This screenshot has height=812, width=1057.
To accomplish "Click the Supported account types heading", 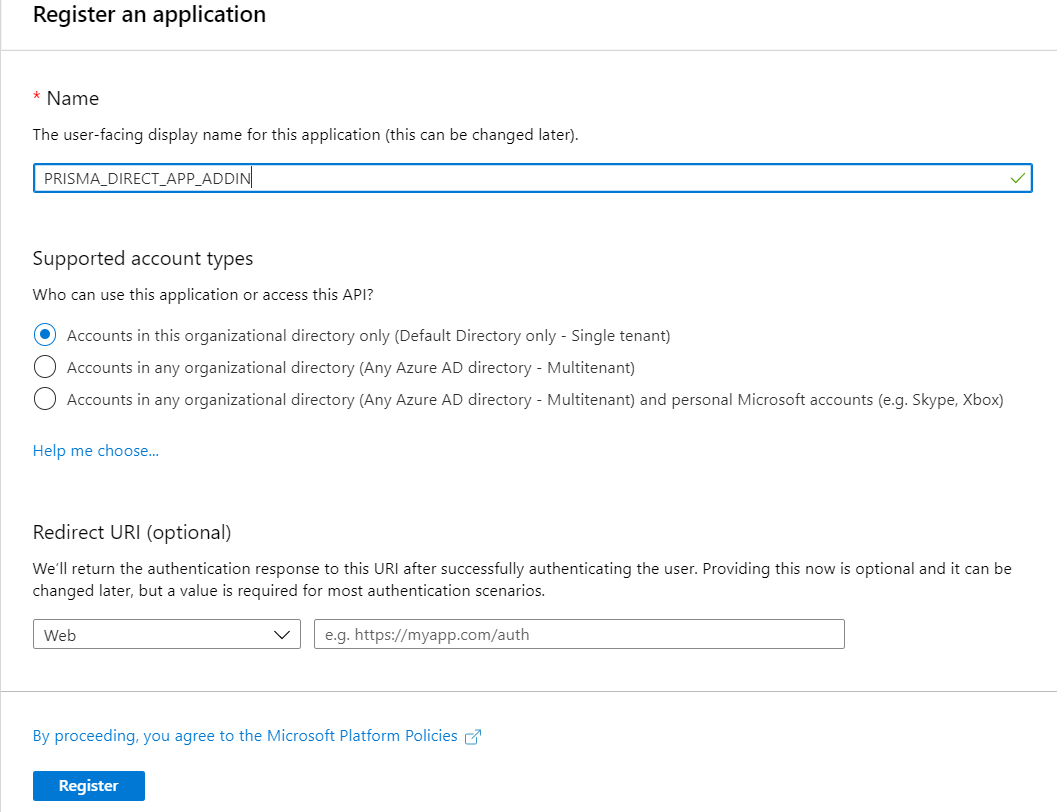I will coord(143,258).
